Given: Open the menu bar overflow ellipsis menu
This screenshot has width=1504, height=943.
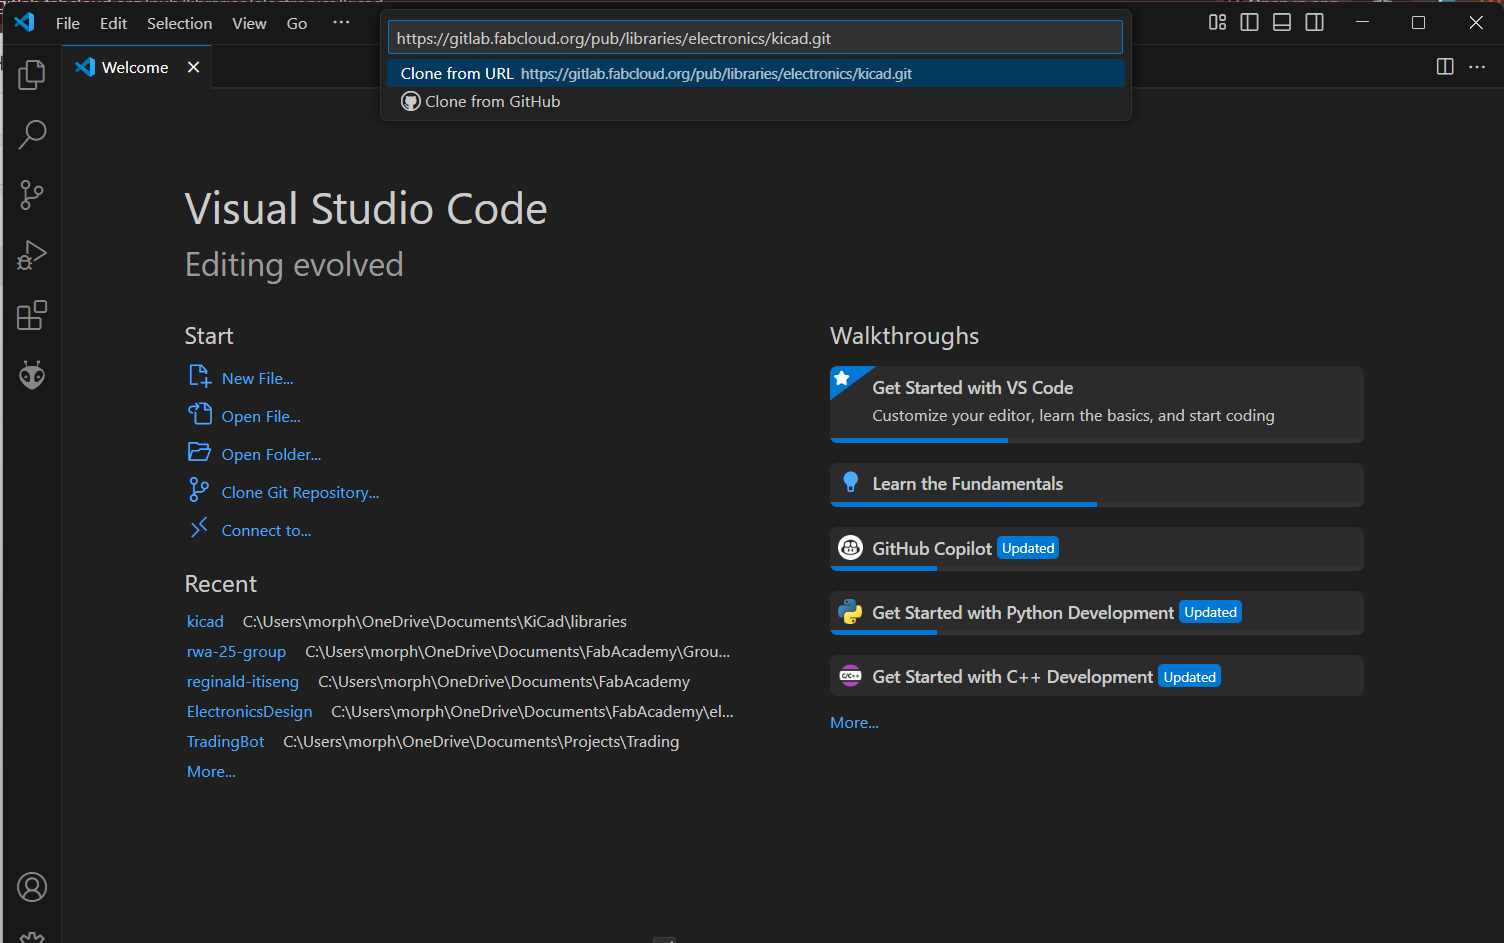Looking at the screenshot, I should [x=341, y=22].
